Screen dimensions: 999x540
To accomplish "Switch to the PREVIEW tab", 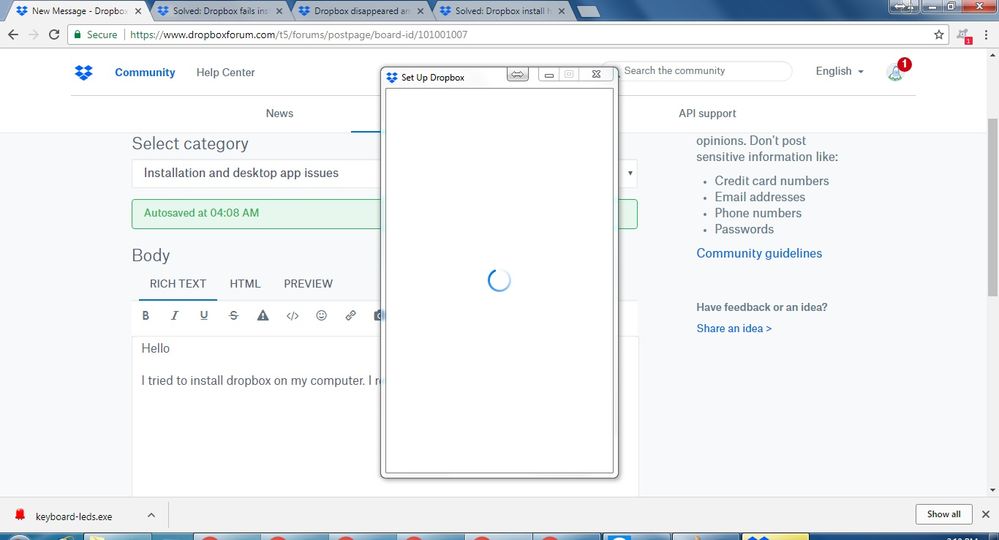I will coord(308,284).
